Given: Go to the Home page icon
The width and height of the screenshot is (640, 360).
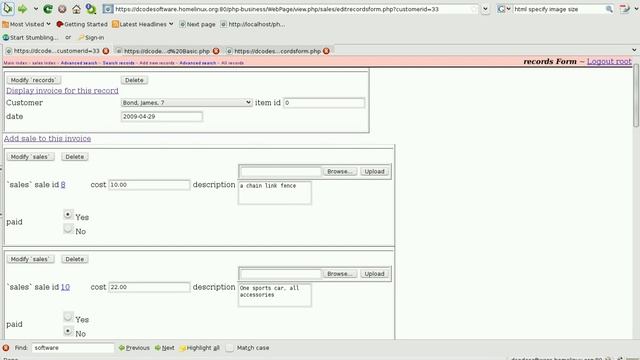Looking at the screenshot, I should click(76, 9).
